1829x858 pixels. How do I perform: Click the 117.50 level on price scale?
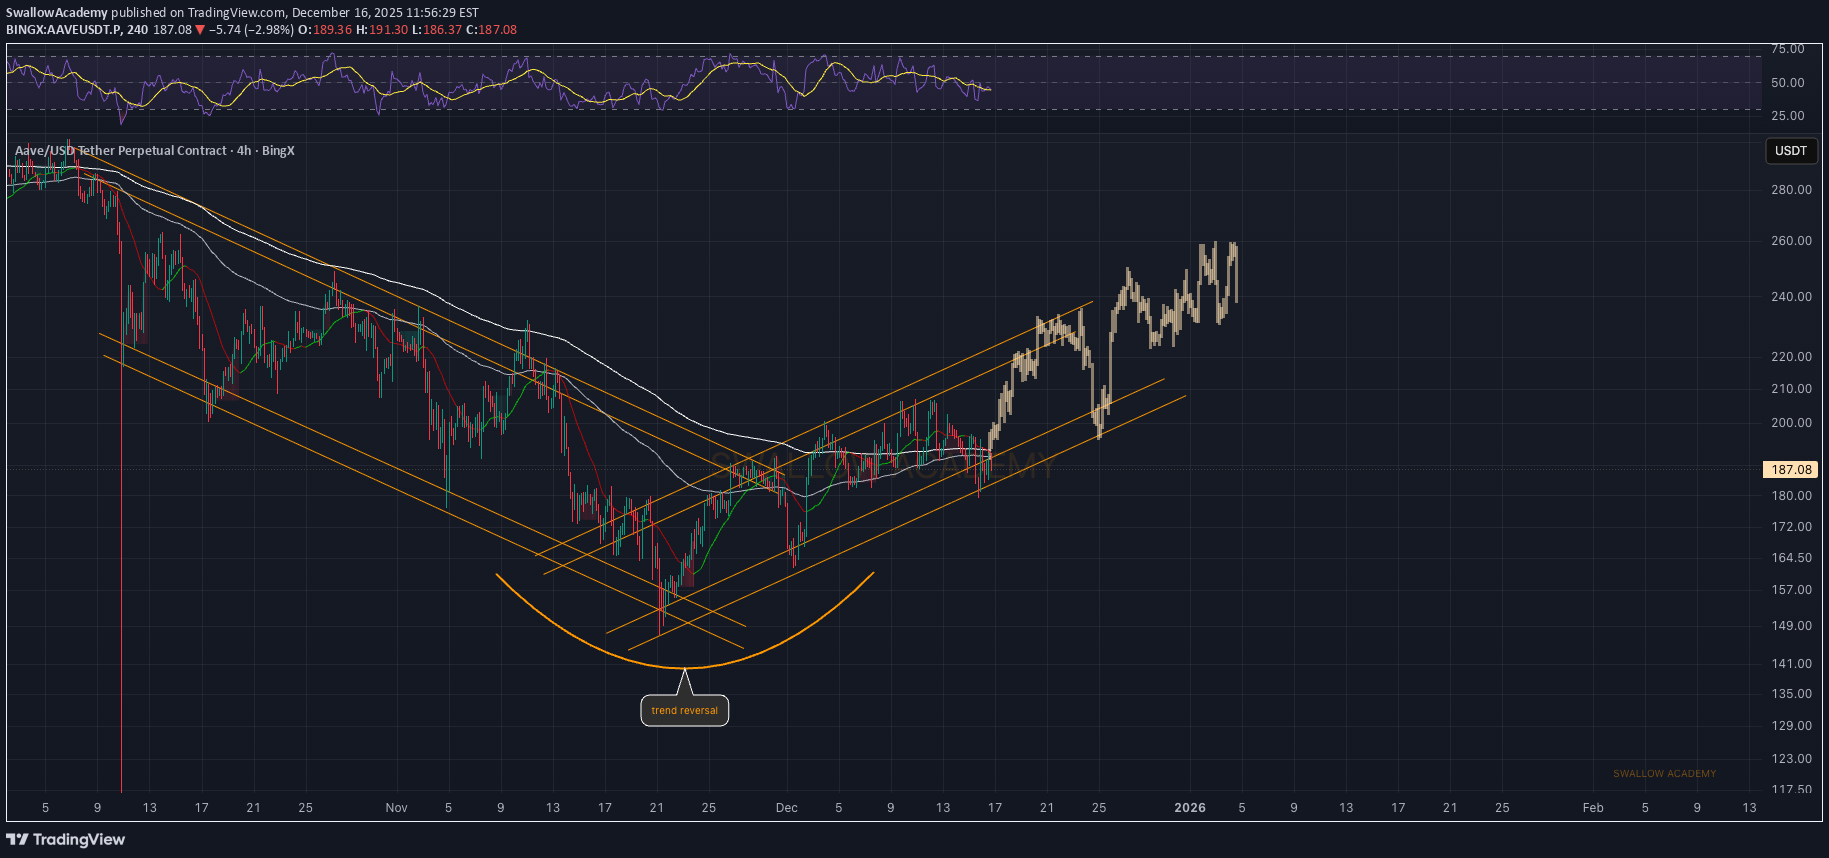click(x=1790, y=789)
